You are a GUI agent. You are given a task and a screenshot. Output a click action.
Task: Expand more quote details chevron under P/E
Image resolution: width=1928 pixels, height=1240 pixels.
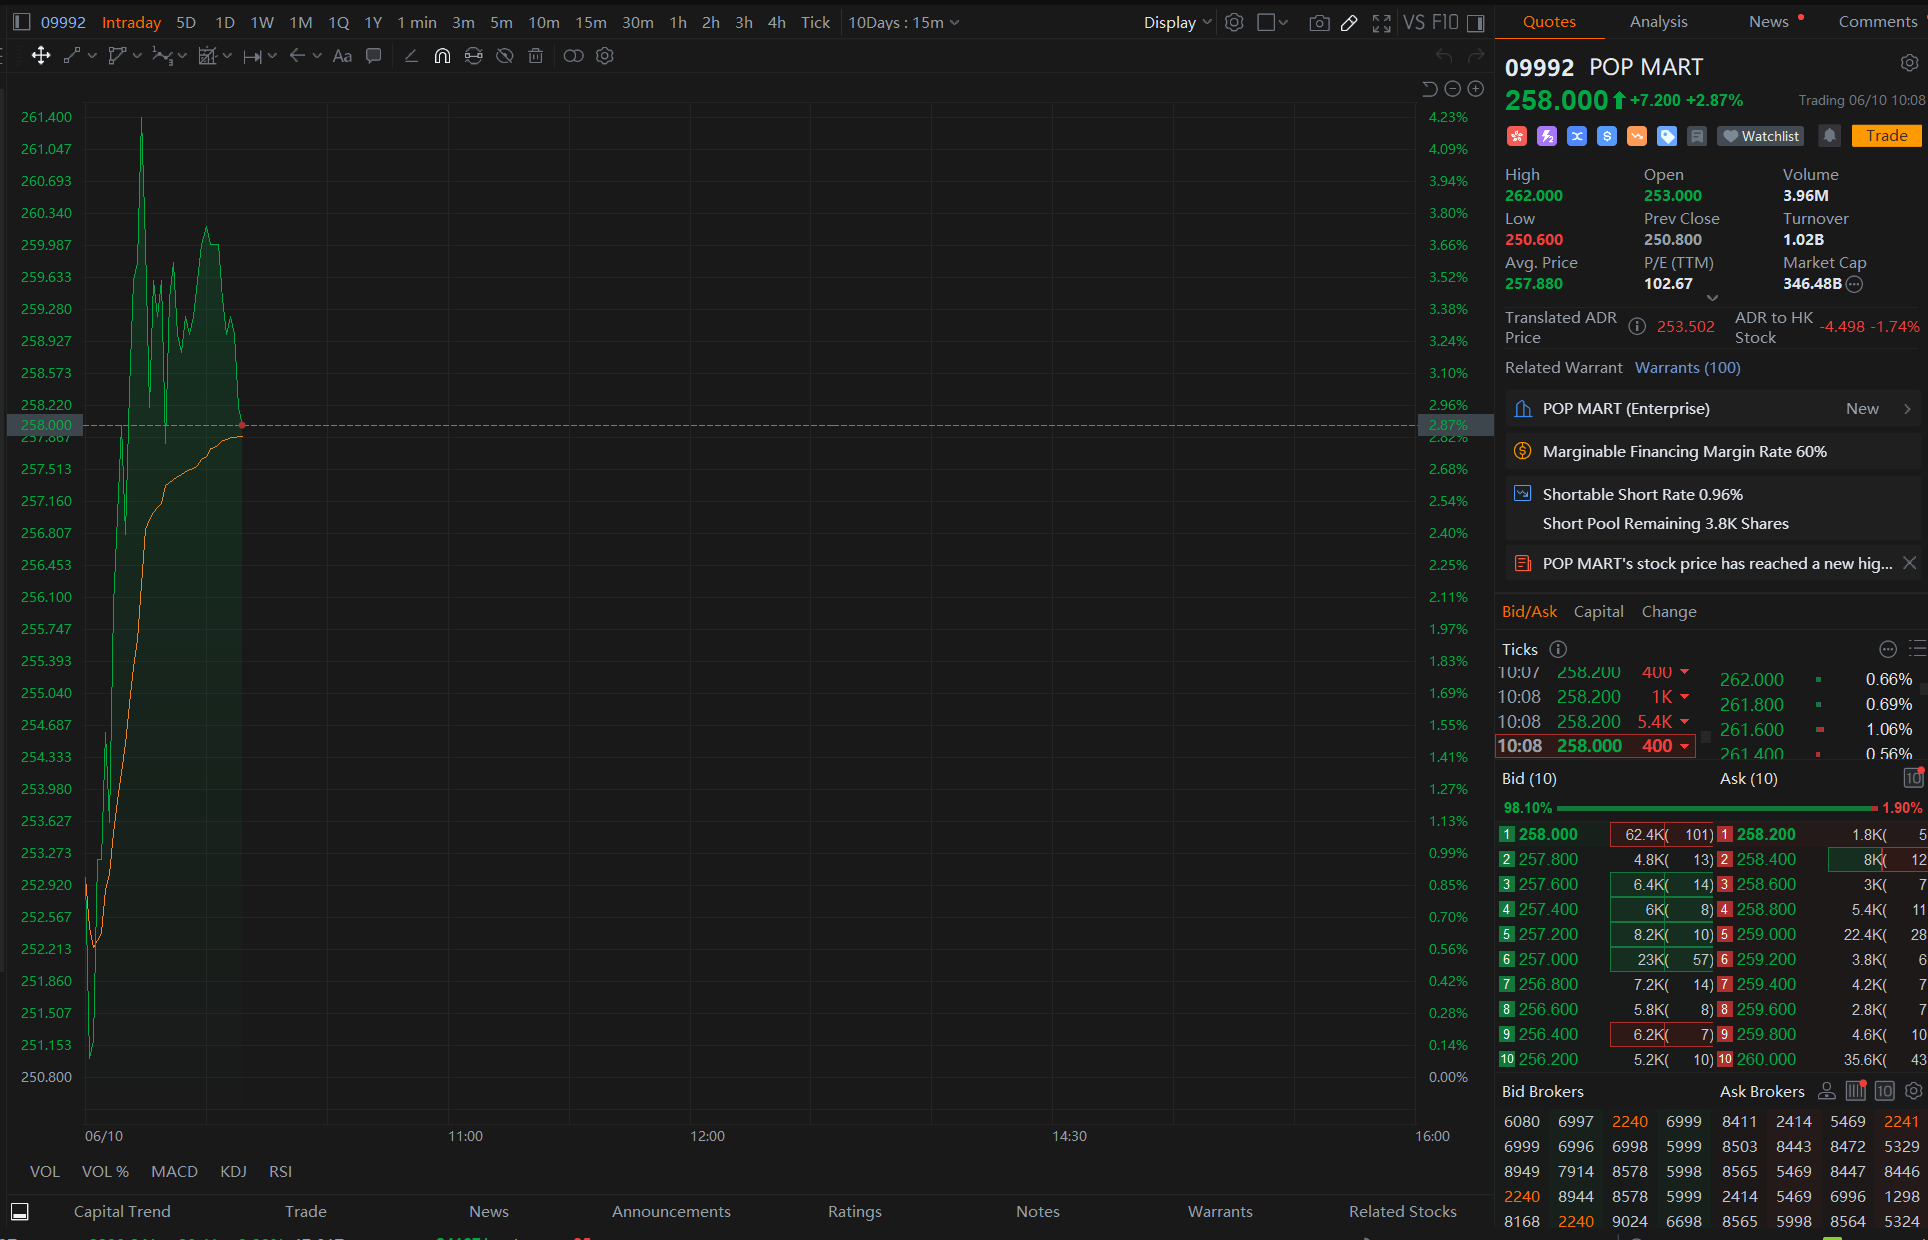point(1712,298)
